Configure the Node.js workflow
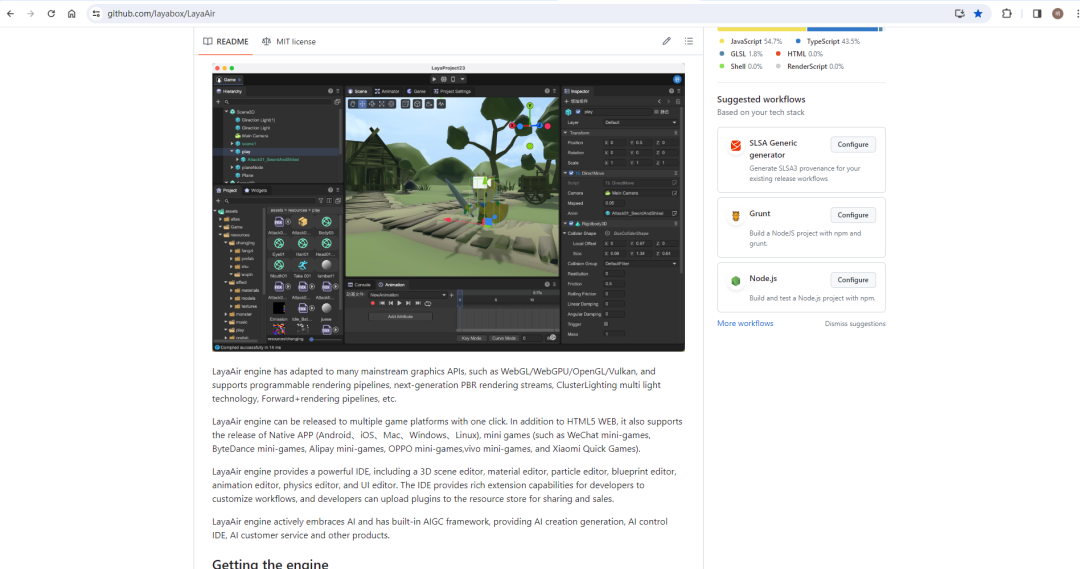Image resolution: width=1080 pixels, height=569 pixels. click(x=853, y=280)
